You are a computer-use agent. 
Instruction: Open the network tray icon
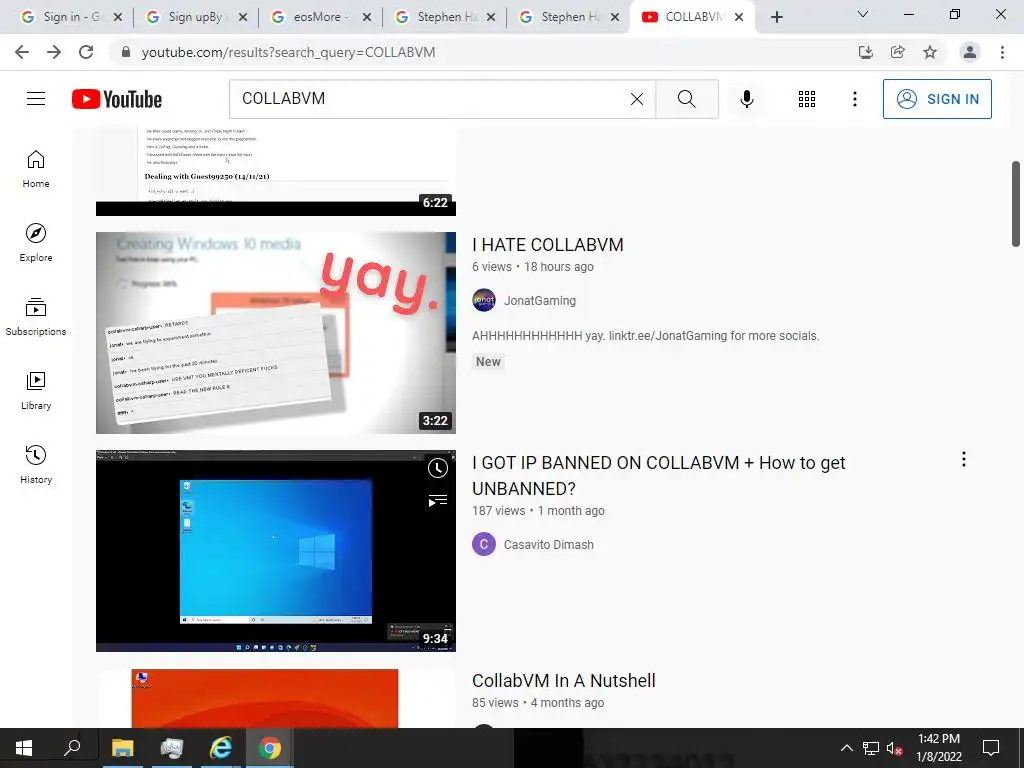coord(871,748)
